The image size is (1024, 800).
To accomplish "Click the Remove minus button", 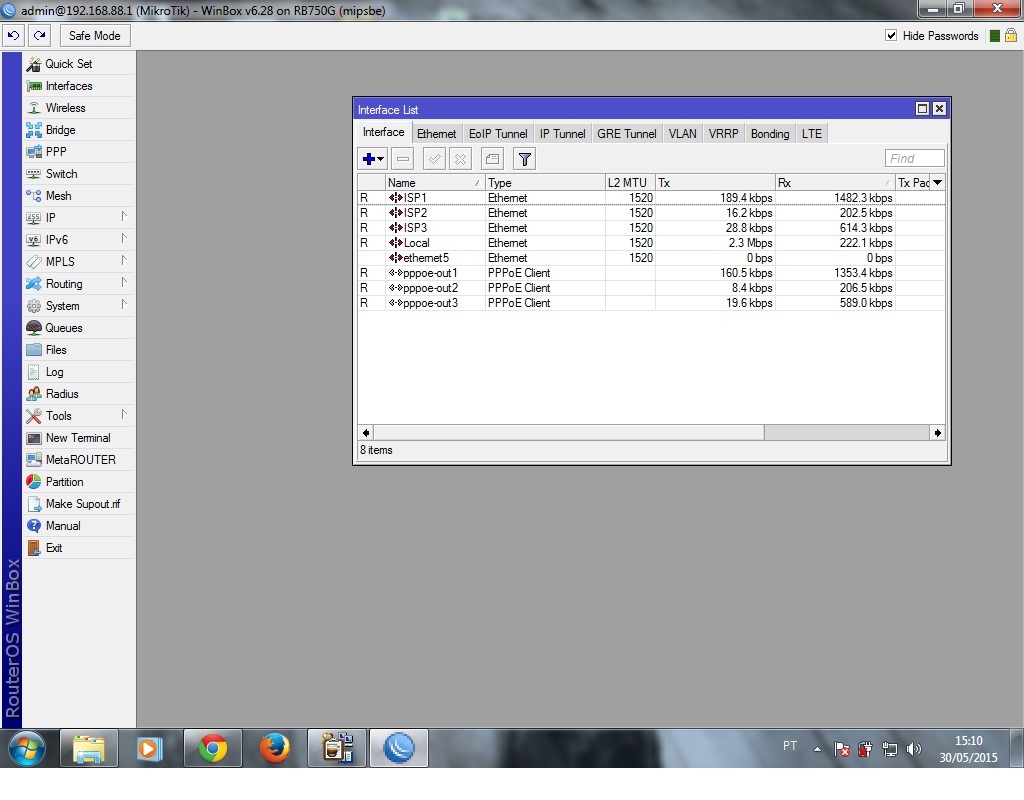I will coord(403,159).
